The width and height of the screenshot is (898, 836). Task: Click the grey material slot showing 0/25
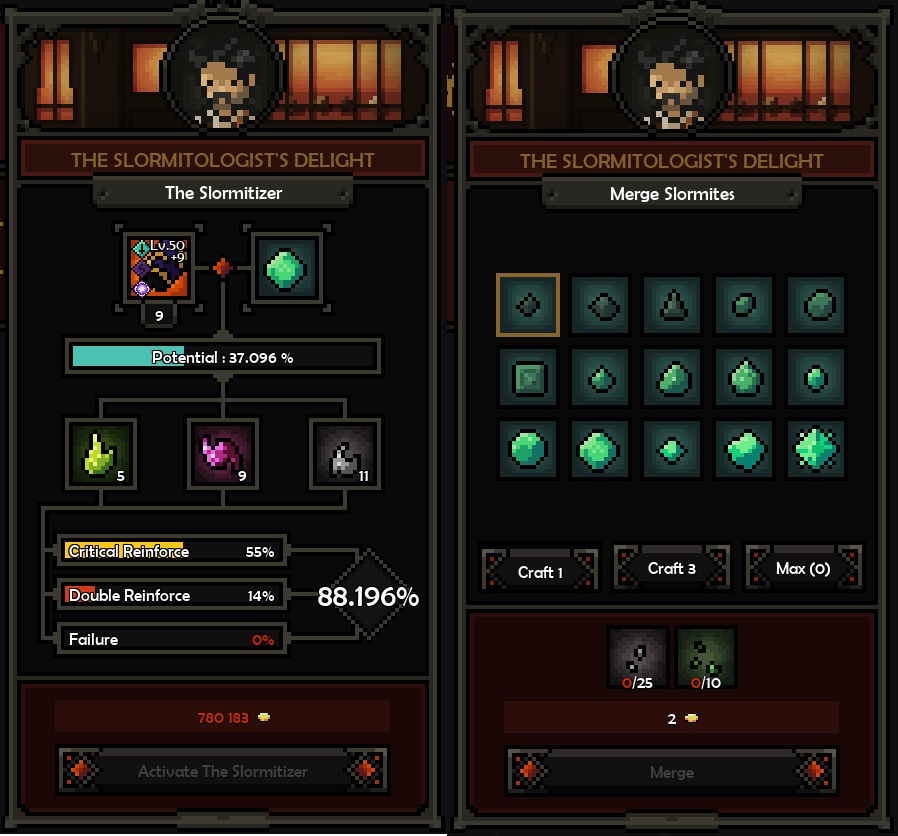tap(638, 658)
